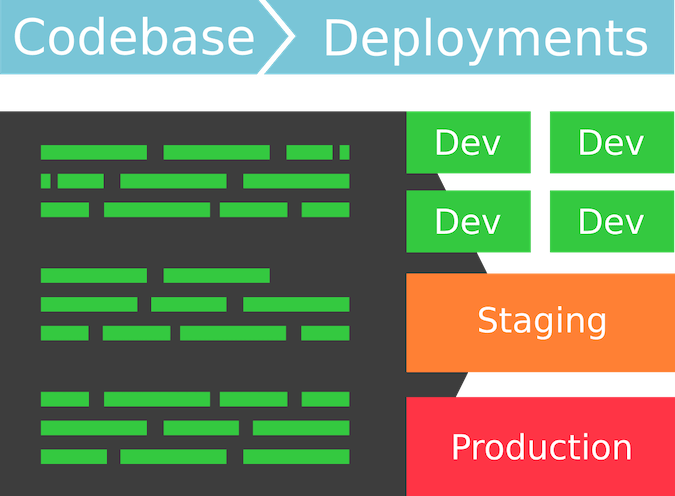
Task: Click the tiny green square starting the second code line
Action: 45,181
